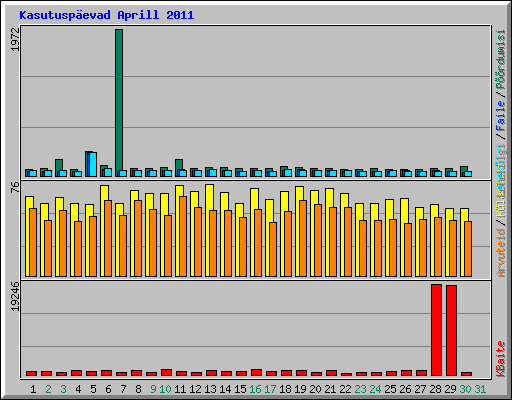Viewport: 512px width, 400px height.
Task: Click the 1972 y-axis value
Action: (15, 39)
